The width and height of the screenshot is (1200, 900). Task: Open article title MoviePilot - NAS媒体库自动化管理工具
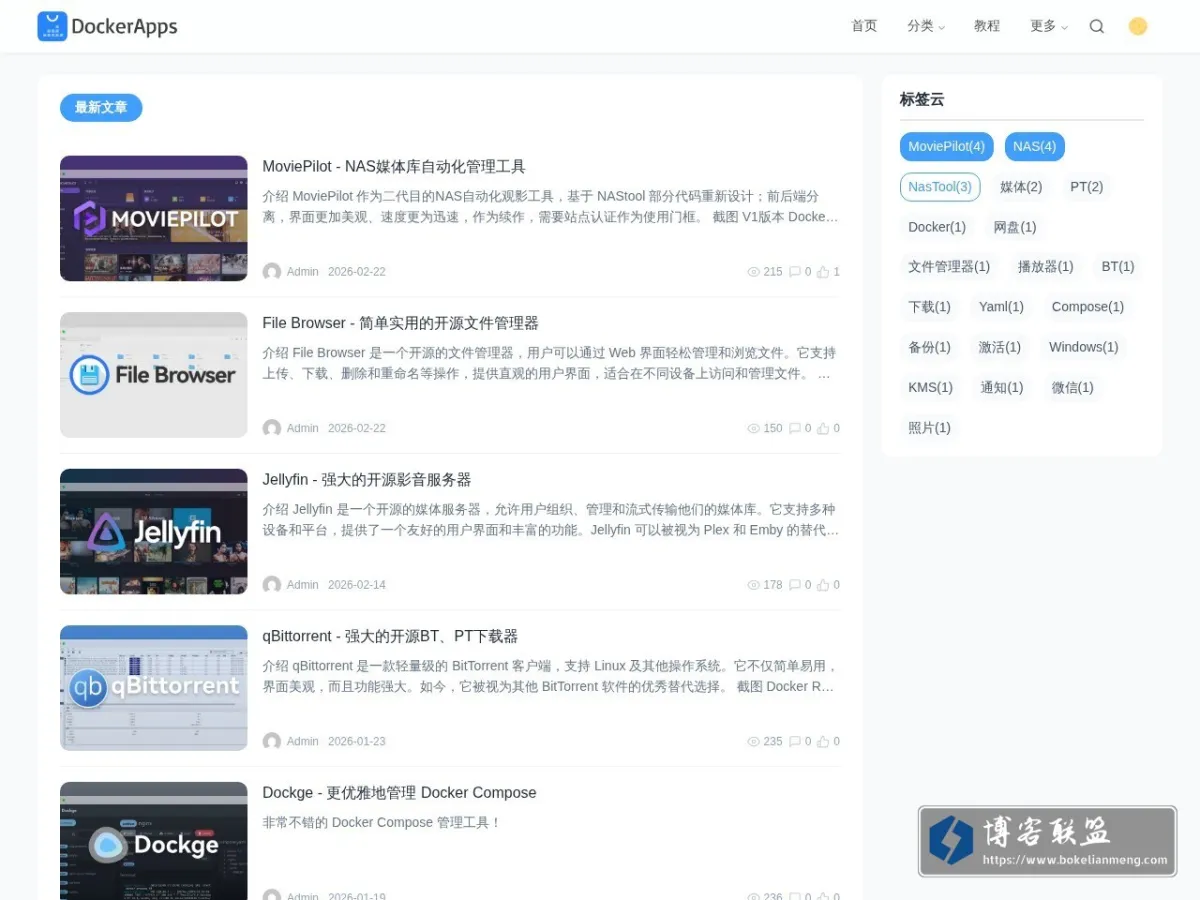(x=394, y=167)
